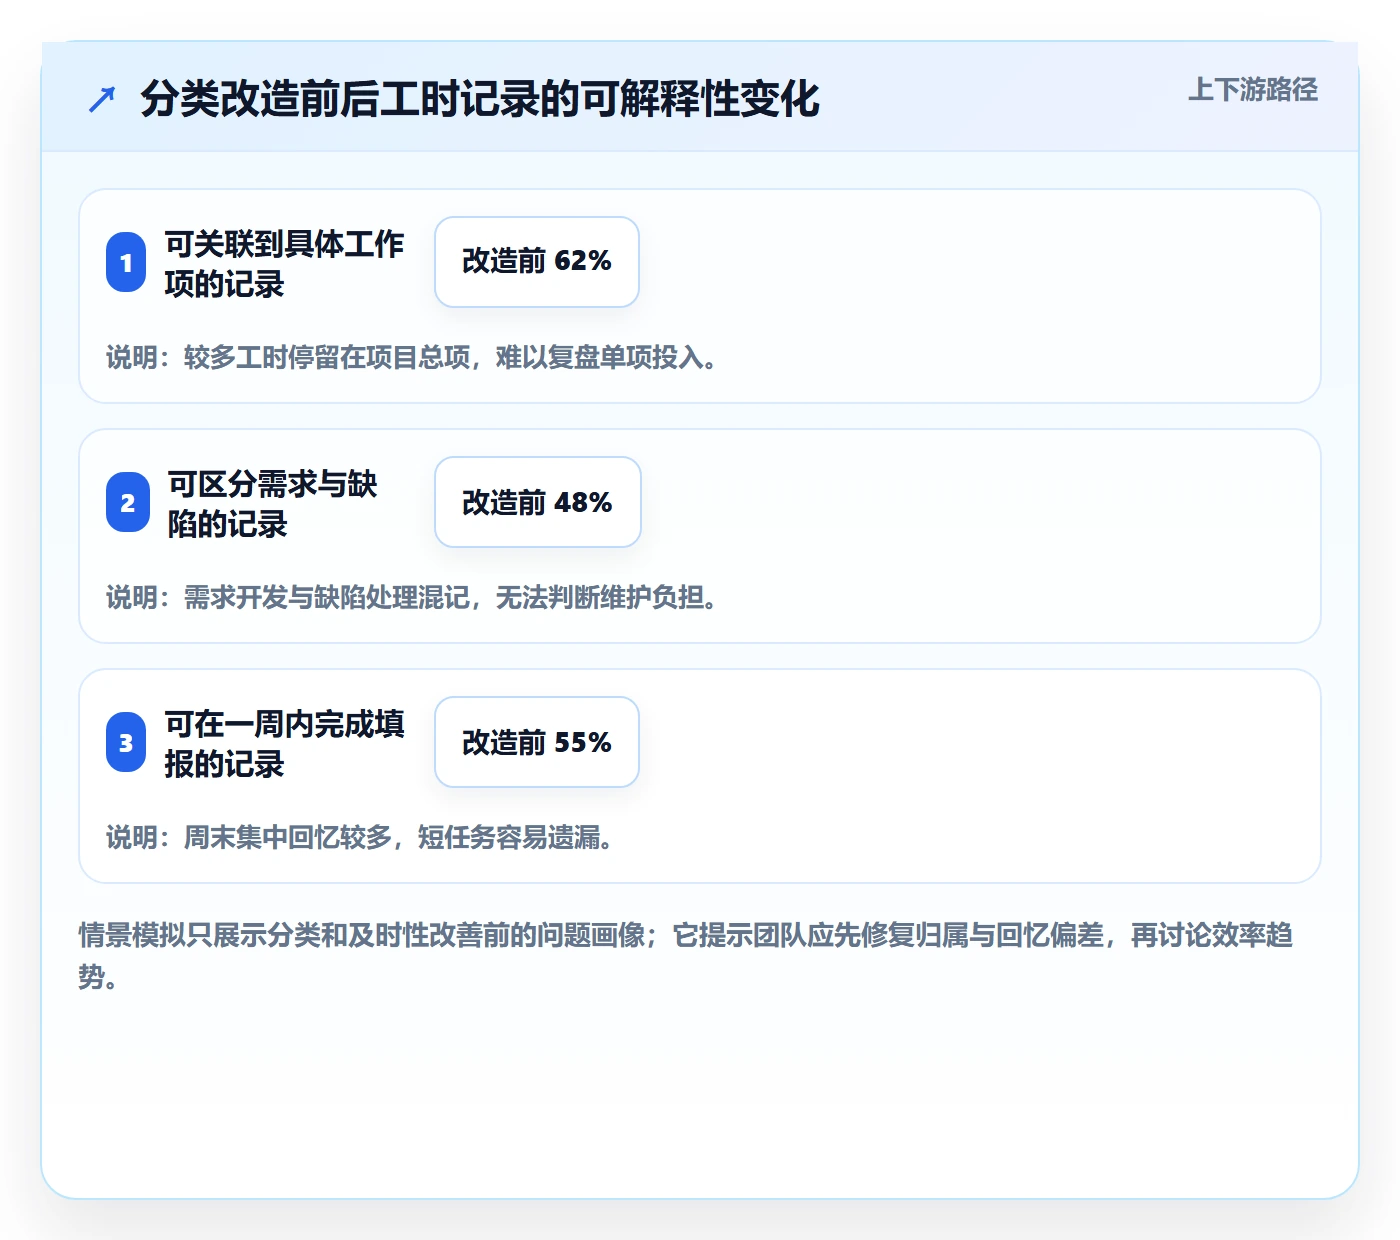Click the footer paragraph starting 情景模拟只展示
The width and height of the screenshot is (1400, 1240).
tap(686, 955)
